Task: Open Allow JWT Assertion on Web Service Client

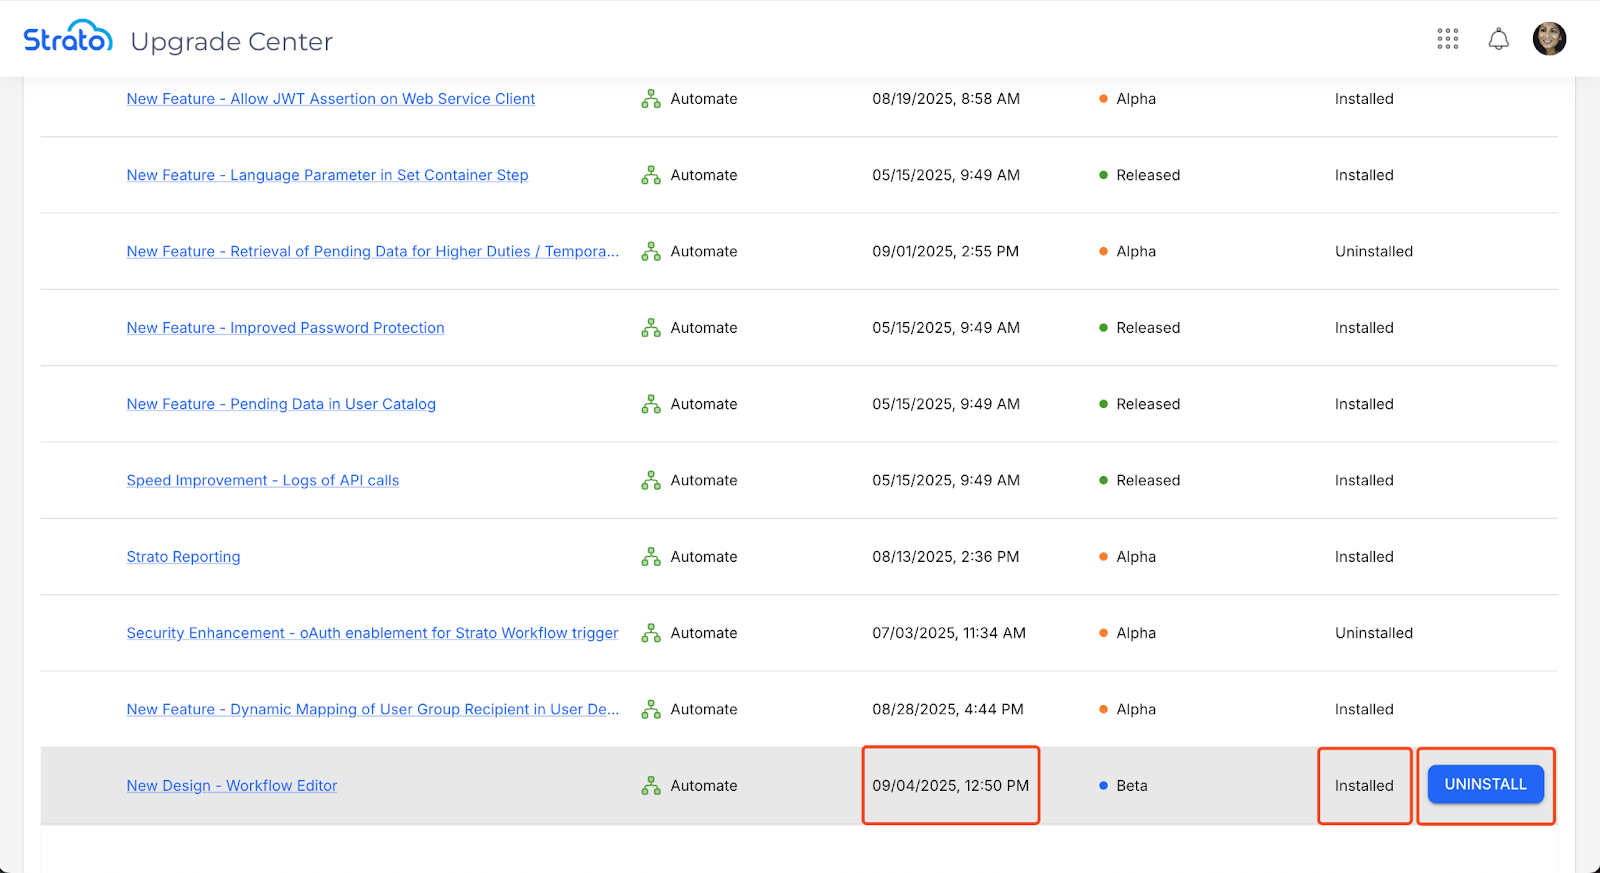Action: tap(330, 99)
